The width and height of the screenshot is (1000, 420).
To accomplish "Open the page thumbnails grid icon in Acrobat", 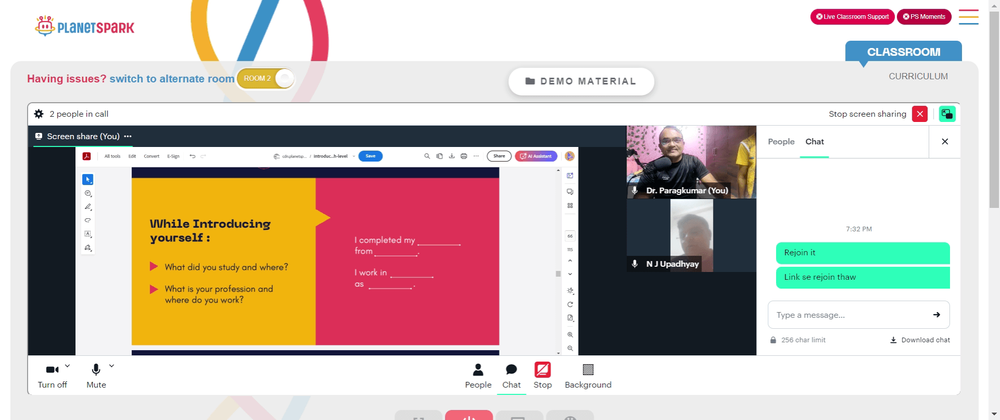I will pos(570,205).
